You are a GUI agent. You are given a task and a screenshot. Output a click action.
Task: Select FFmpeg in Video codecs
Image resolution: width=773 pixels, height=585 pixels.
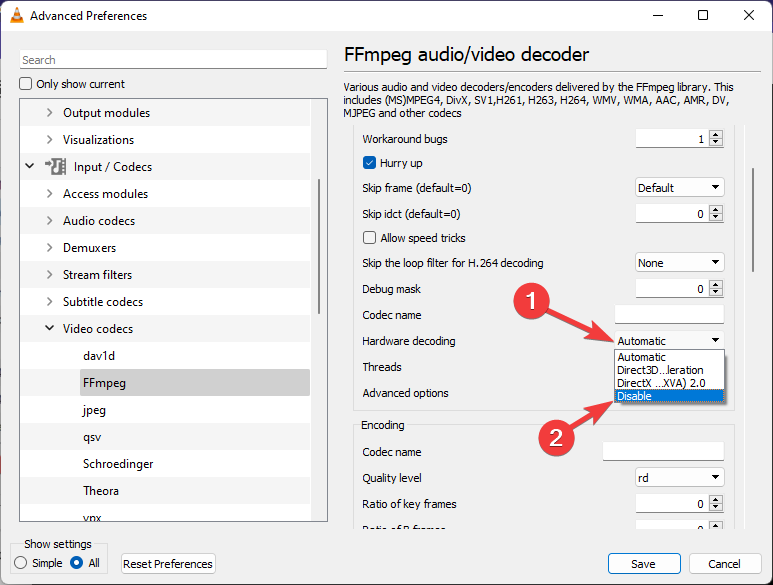tap(195, 382)
